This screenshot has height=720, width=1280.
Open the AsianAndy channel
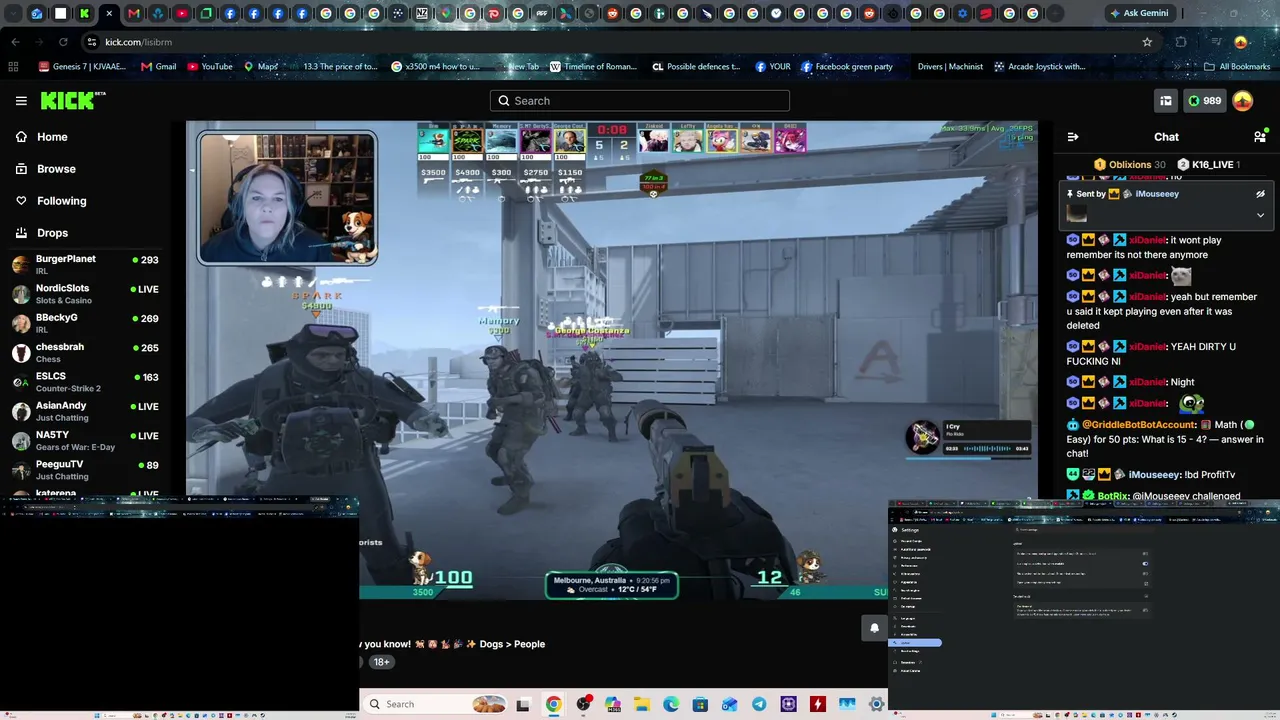[85, 411]
